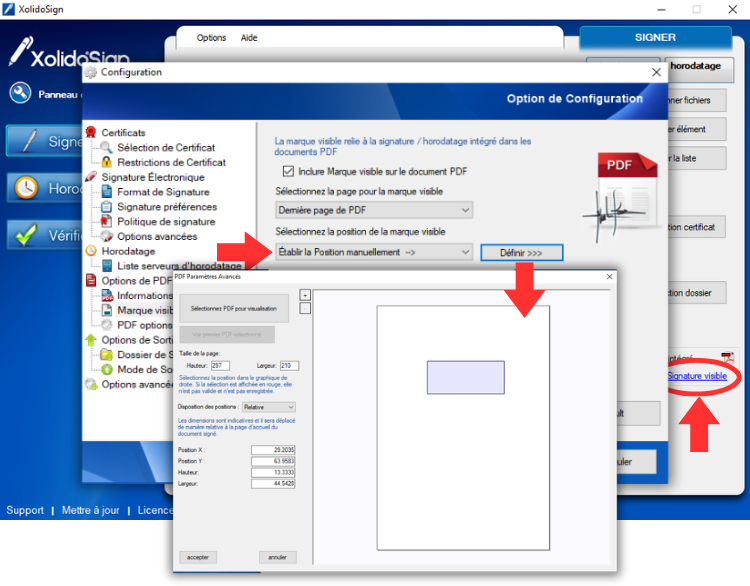Click the red PDF icon beside Options de PDF
Viewport: 750px width, 586px height.
tap(91, 280)
